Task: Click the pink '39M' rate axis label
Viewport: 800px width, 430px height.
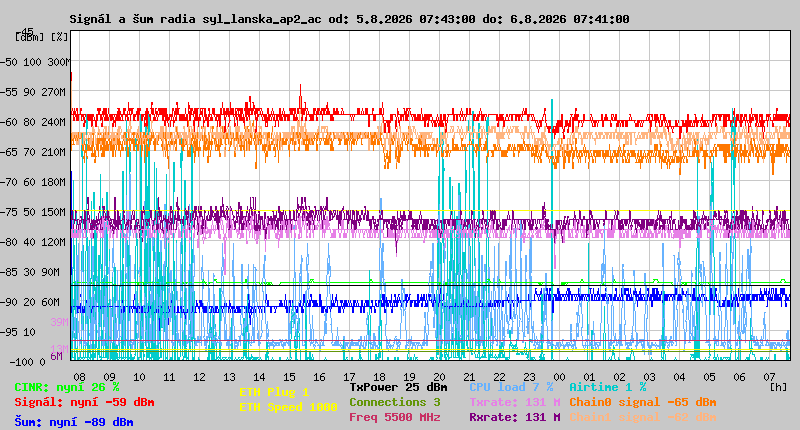Action: coord(59,322)
